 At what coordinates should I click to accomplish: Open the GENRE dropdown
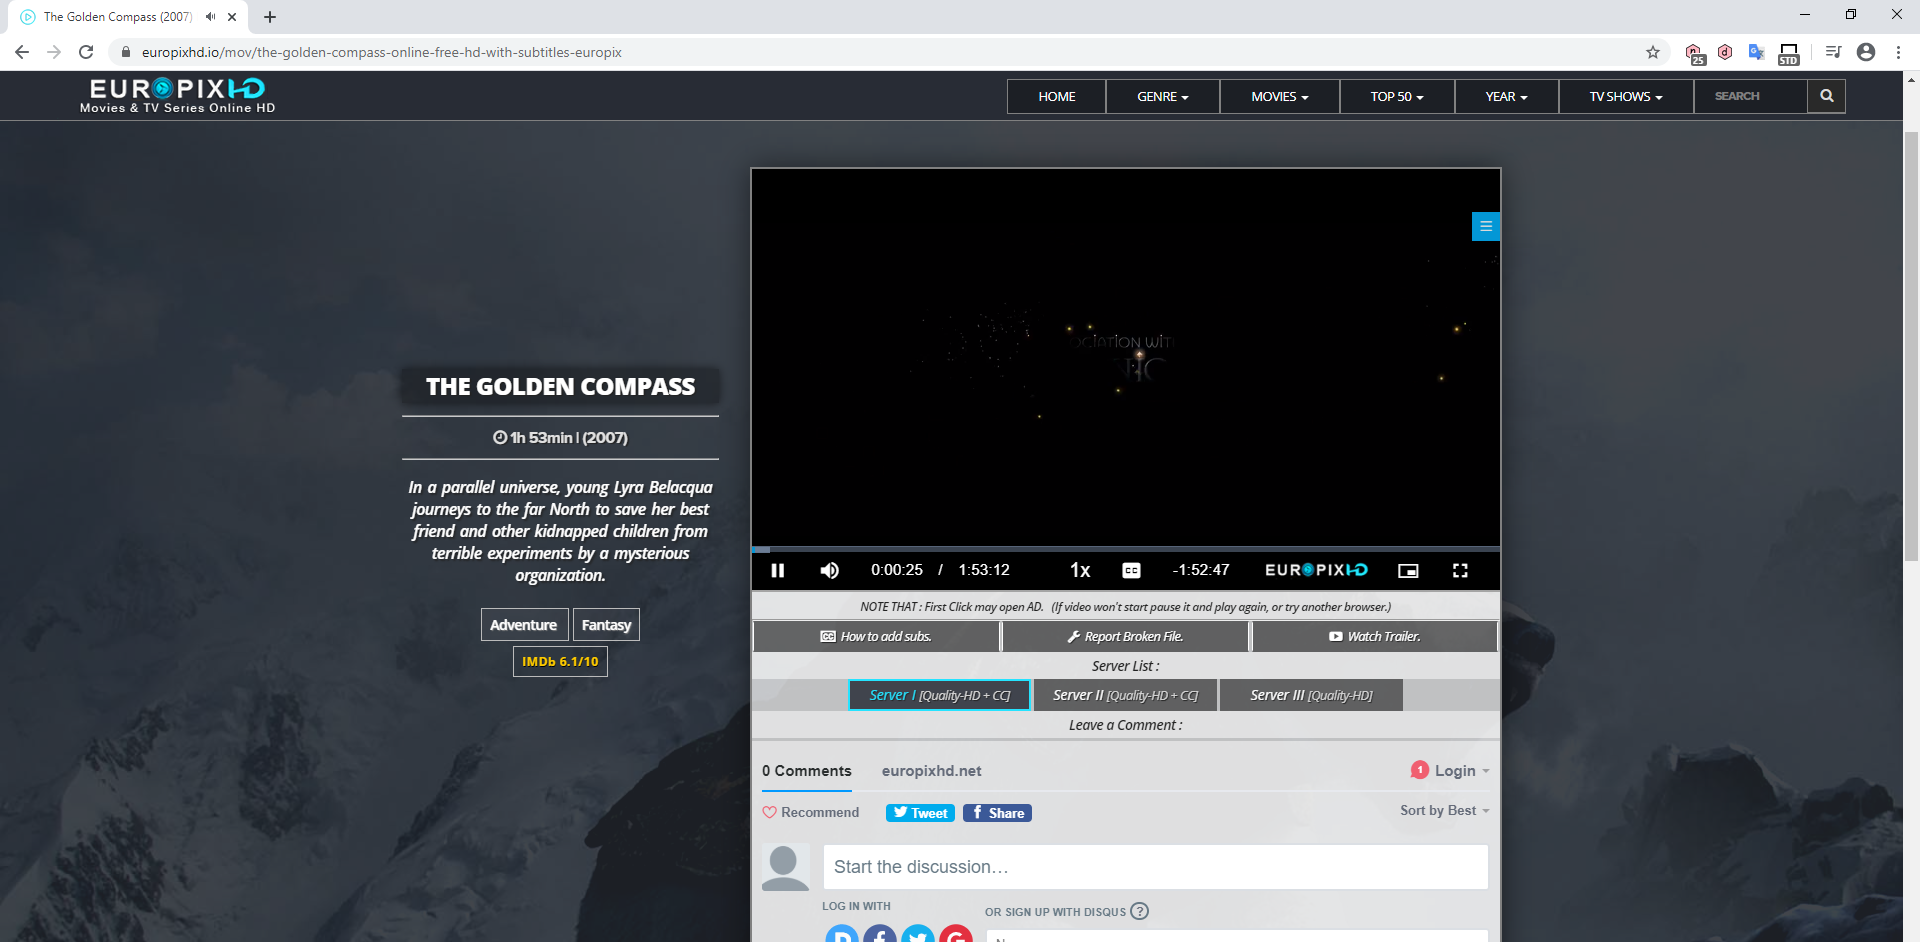1161,96
